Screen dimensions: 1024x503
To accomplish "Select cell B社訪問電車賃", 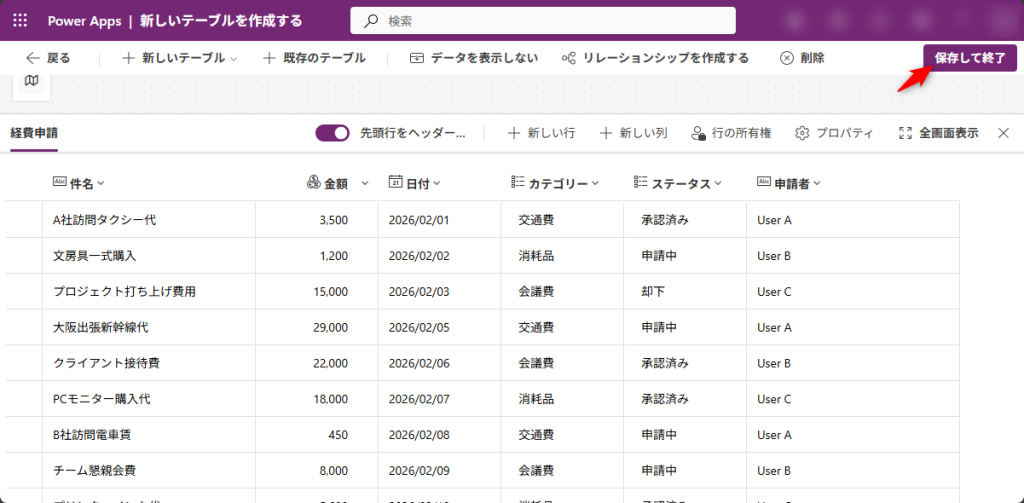I will (x=149, y=434).
